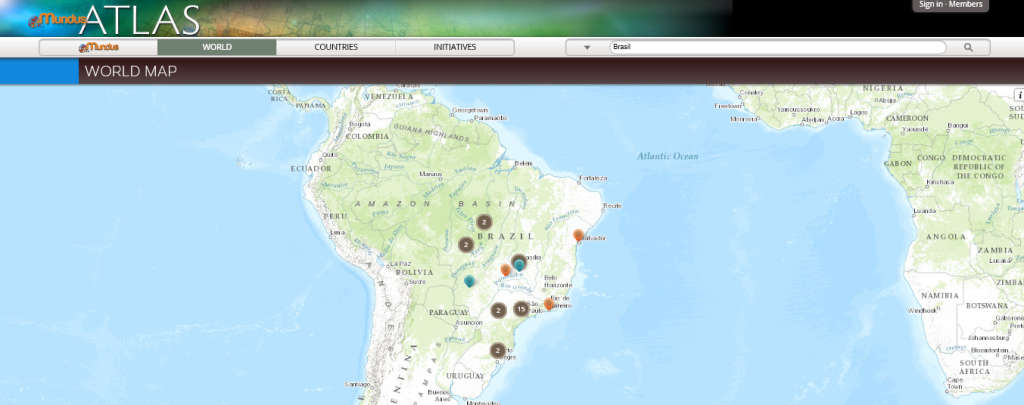Select the orange pin at Salvador

578,235
